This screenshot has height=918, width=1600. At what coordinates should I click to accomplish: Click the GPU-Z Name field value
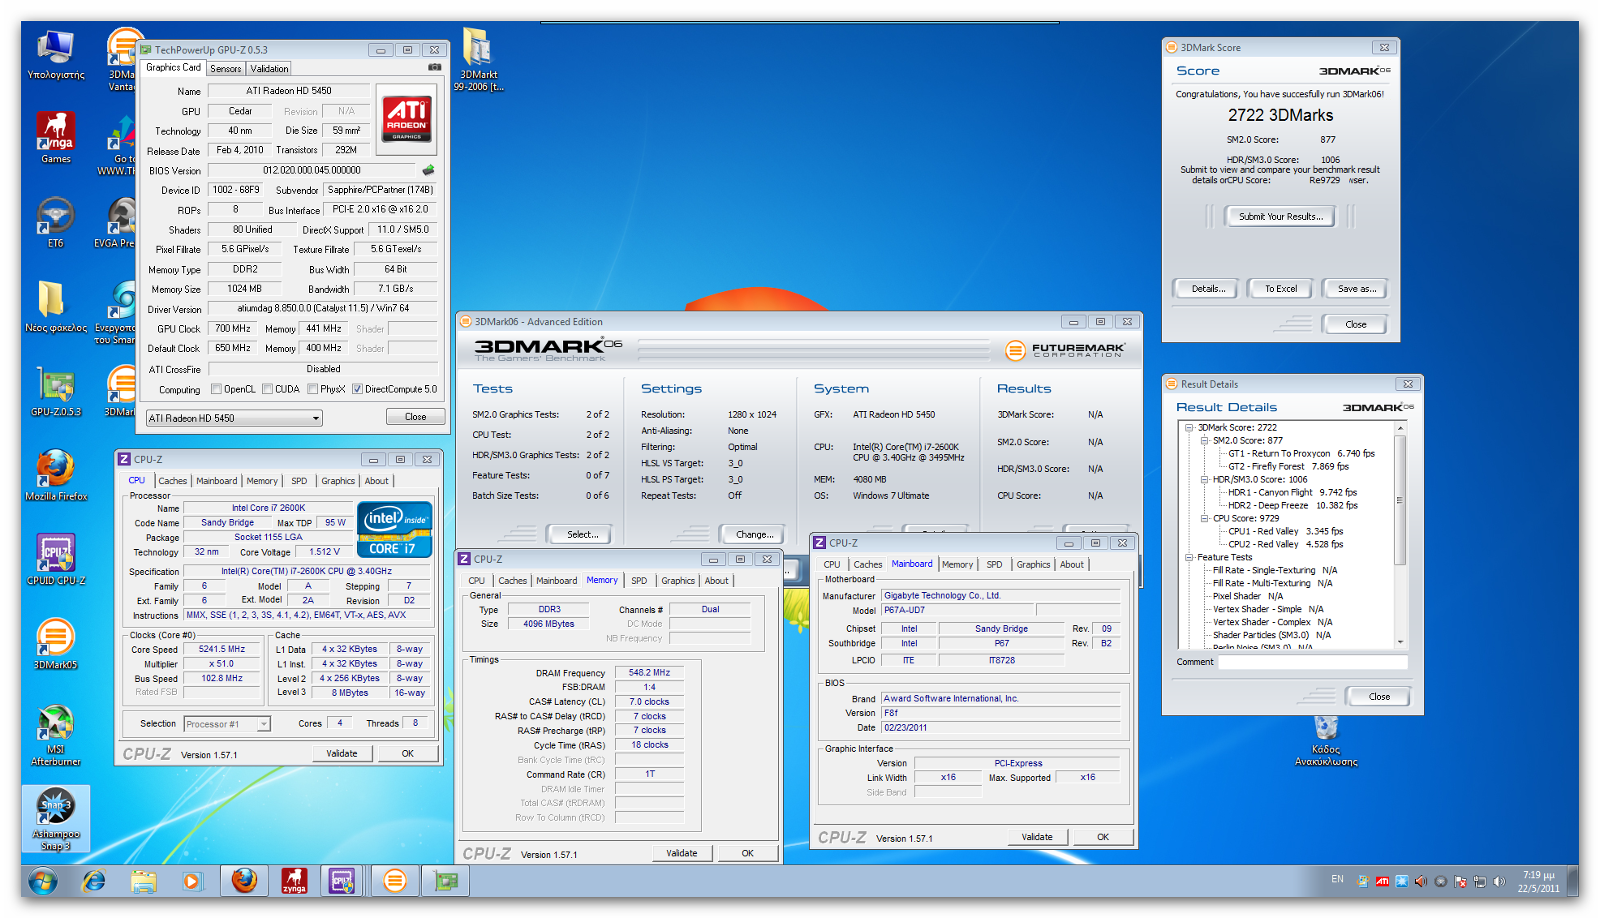tap(289, 91)
